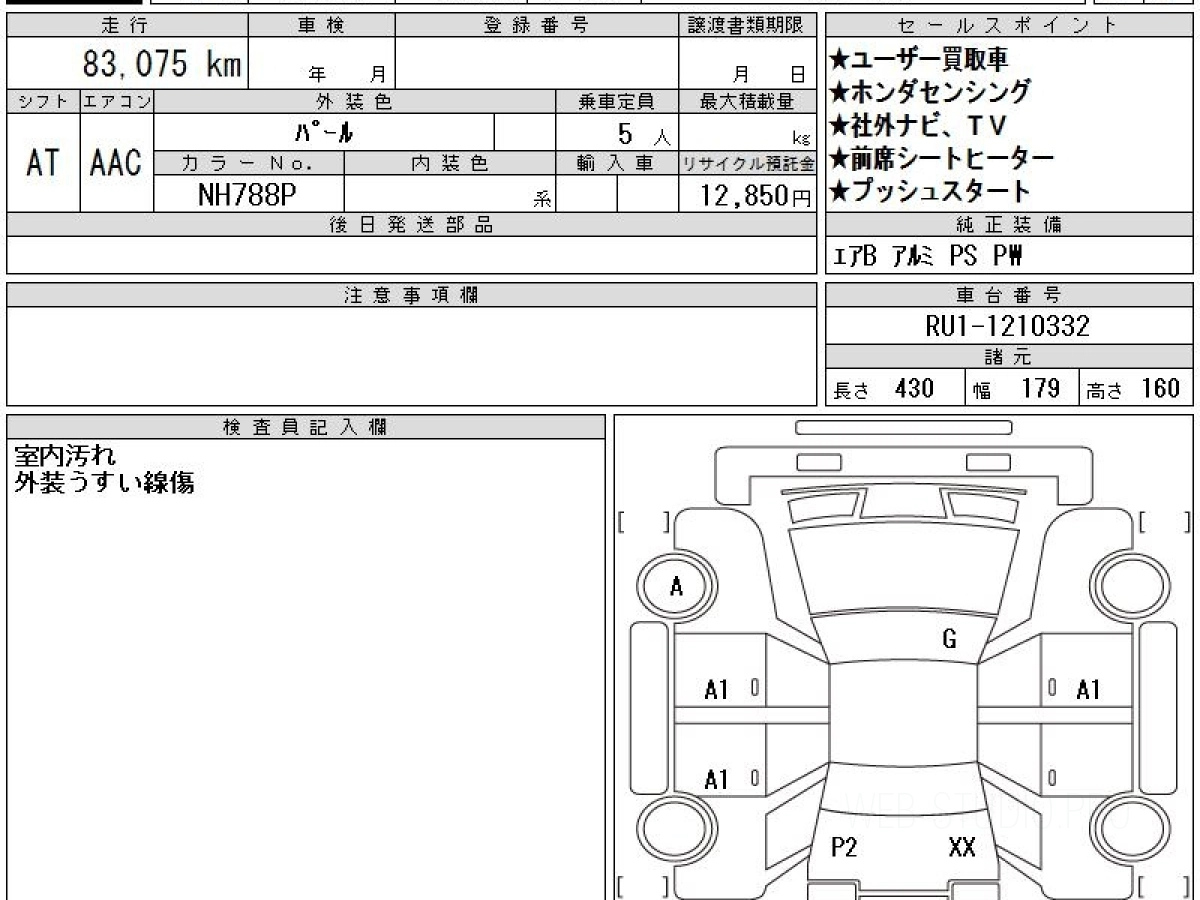Click the 内装色 header
Screen dimensions: 1200x900
(450, 164)
